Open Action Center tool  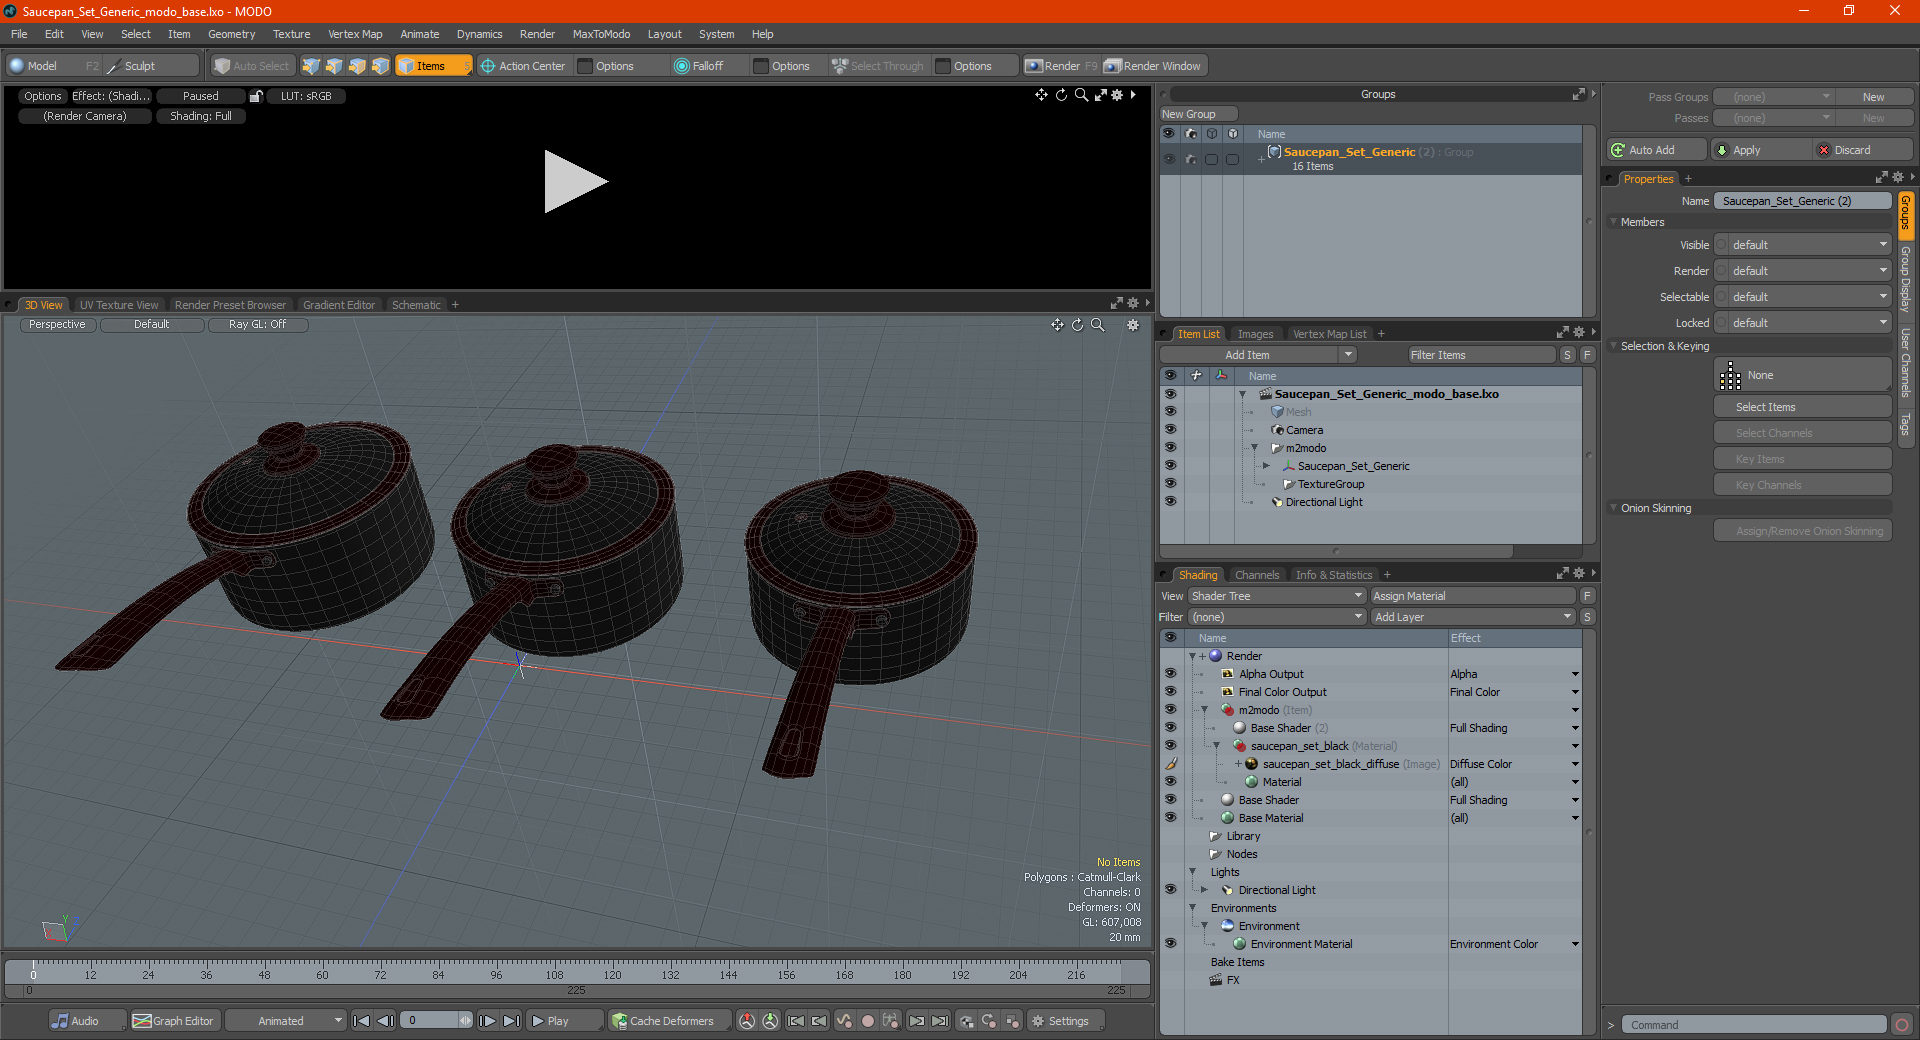coord(523,66)
